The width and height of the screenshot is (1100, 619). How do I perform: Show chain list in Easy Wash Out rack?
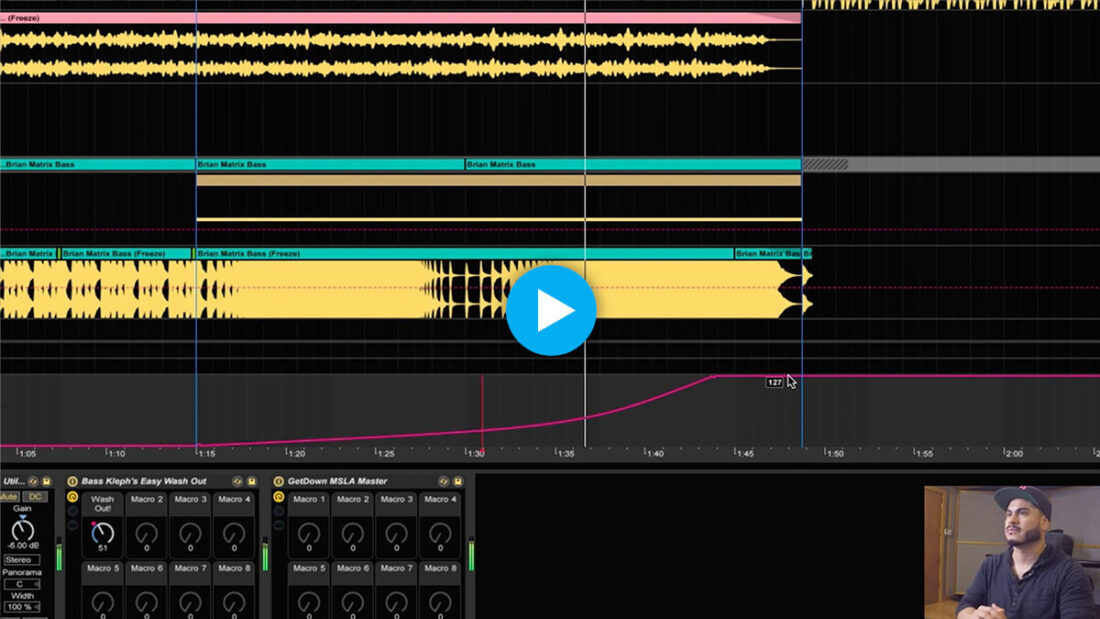click(x=72, y=511)
